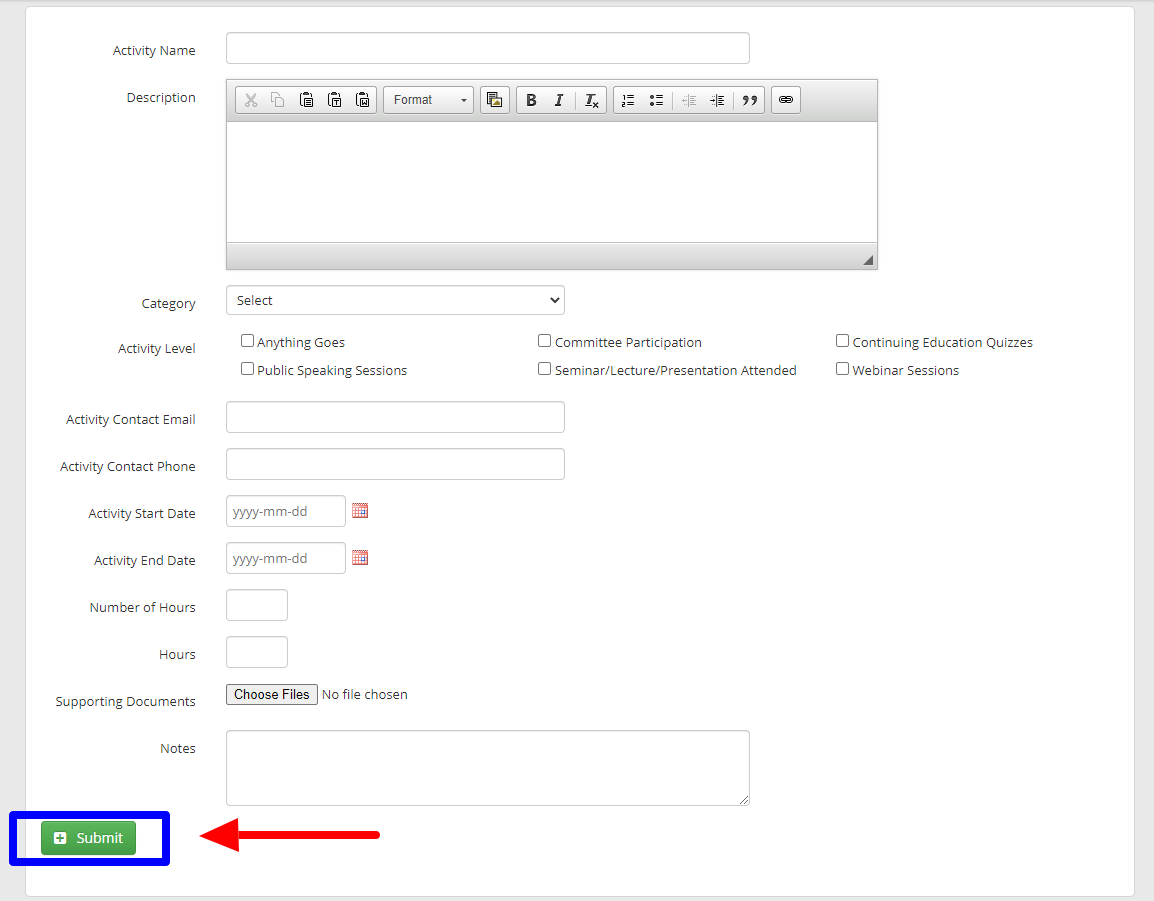The height and width of the screenshot is (901, 1154).
Task: Apply block quote formatting
Action: tap(749, 100)
